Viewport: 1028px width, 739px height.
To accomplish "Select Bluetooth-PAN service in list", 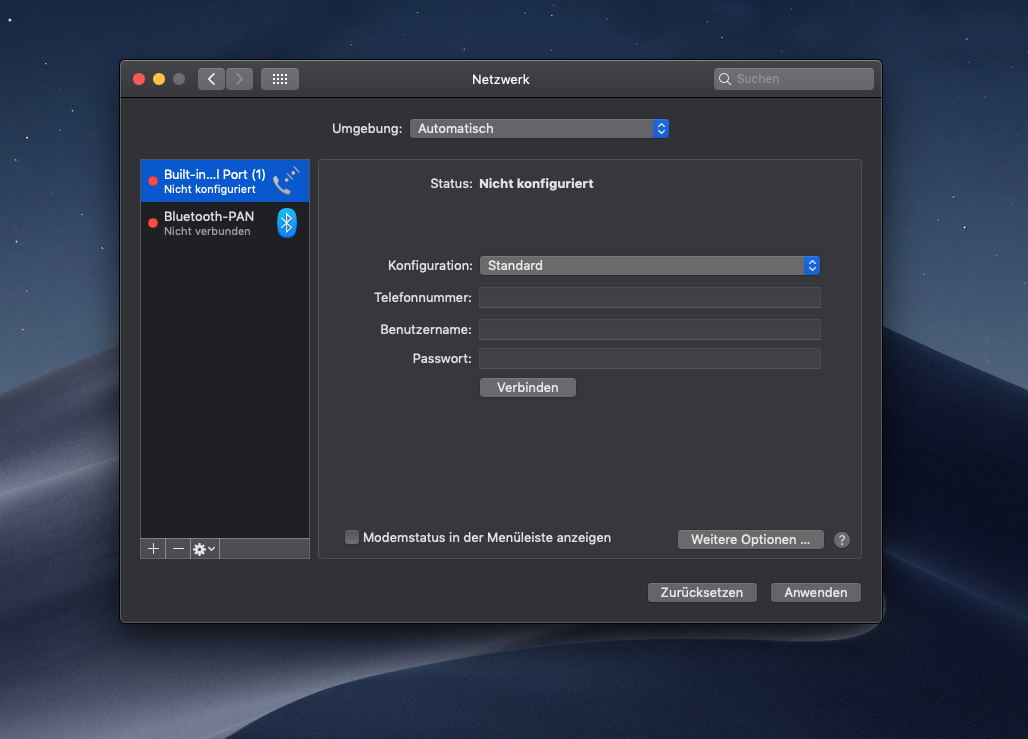I will [x=209, y=223].
